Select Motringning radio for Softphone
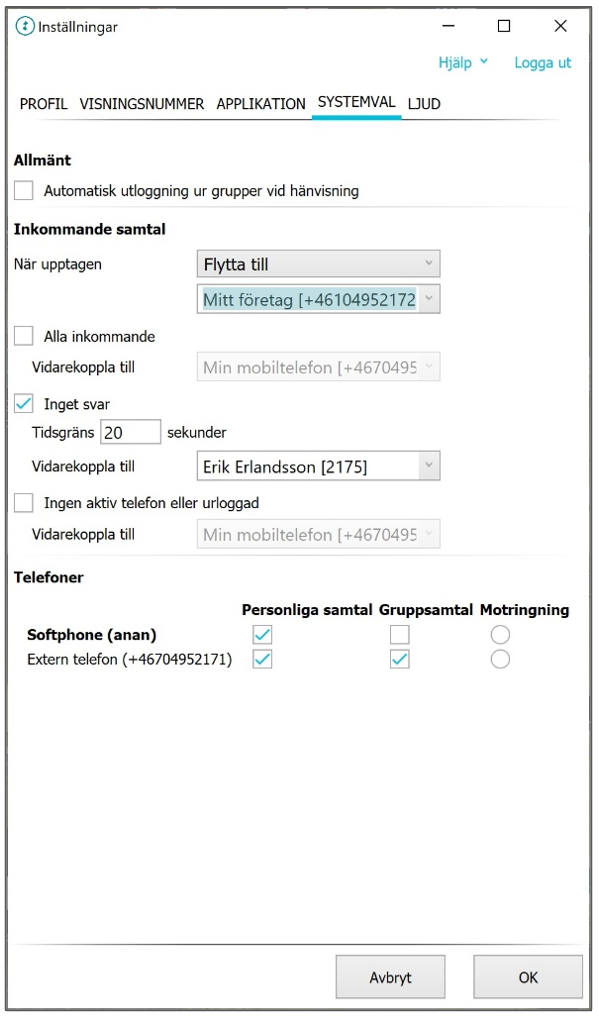This screenshot has width=599, height=1017. pyautogui.click(x=500, y=634)
